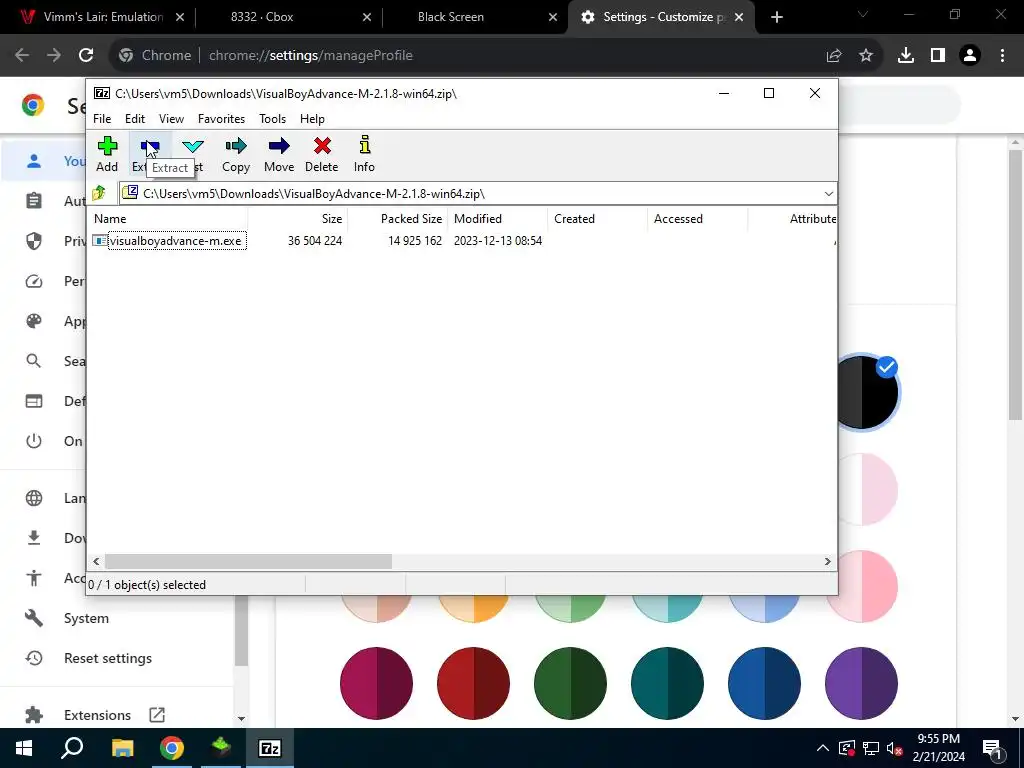The width and height of the screenshot is (1024, 768).
Task: Select the purple theme color swatch
Action: (861, 683)
